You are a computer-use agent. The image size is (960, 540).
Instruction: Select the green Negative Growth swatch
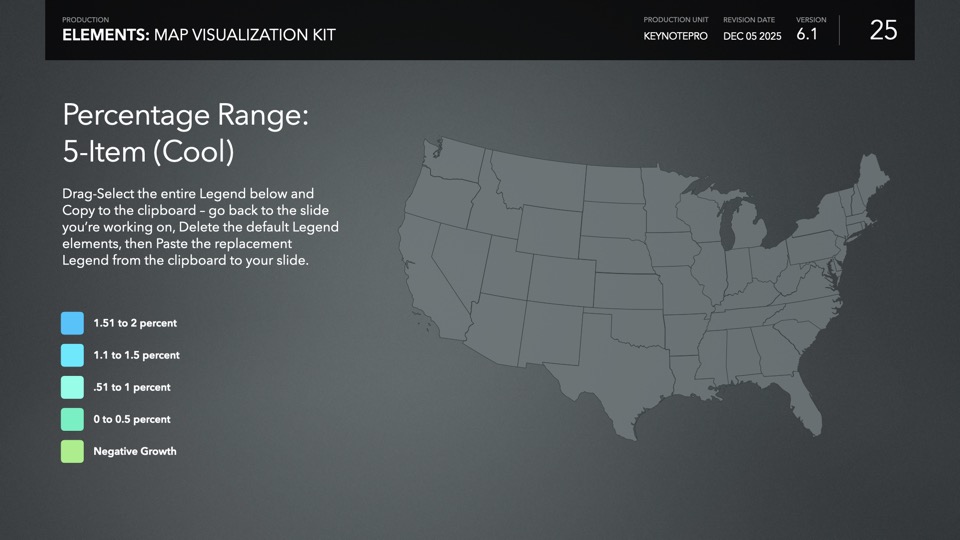point(72,451)
